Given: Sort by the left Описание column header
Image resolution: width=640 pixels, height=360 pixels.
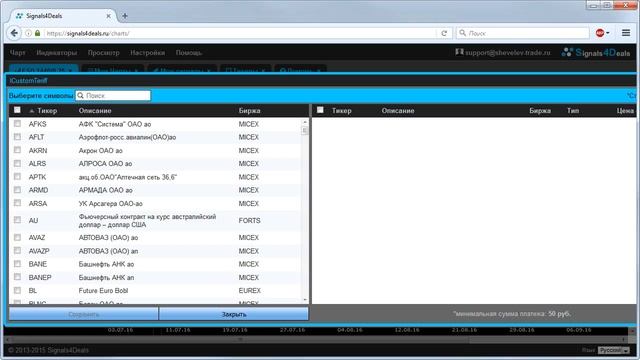Looking at the screenshot, I should pyautogui.click(x=95, y=111).
